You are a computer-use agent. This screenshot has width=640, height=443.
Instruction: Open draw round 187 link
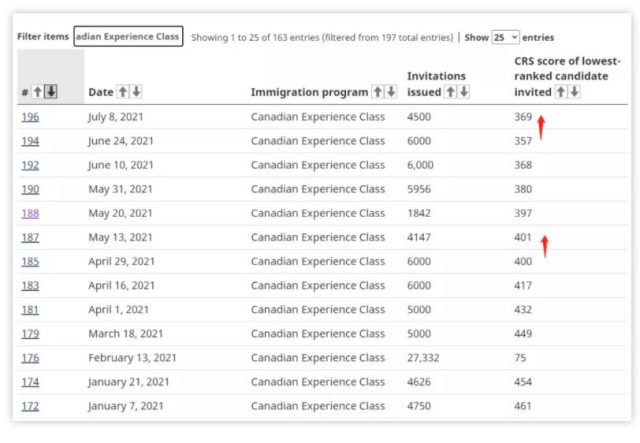pyautogui.click(x=30, y=237)
